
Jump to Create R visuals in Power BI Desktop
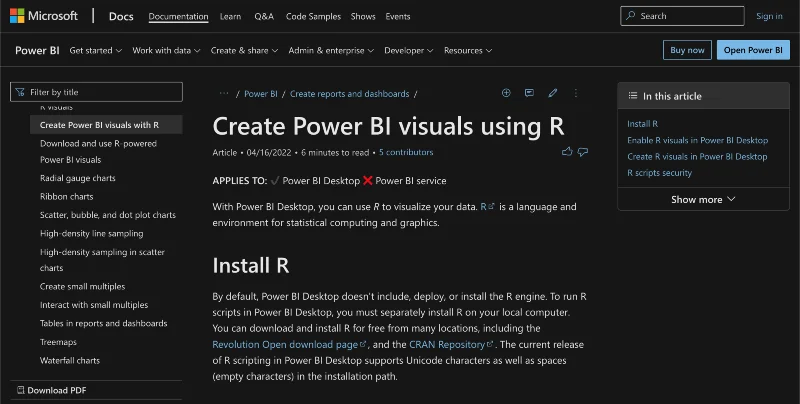pos(697,157)
